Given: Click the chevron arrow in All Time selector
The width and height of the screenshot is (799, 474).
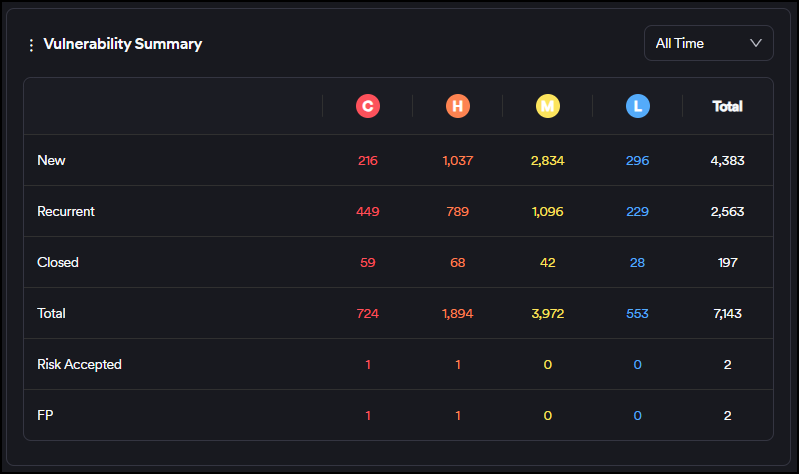Looking at the screenshot, I should tap(755, 43).
